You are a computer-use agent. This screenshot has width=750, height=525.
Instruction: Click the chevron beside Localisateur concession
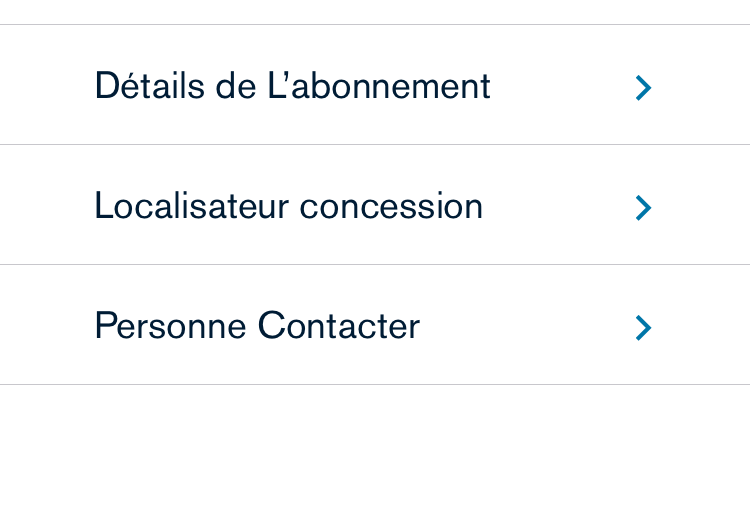pyautogui.click(x=643, y=208)
